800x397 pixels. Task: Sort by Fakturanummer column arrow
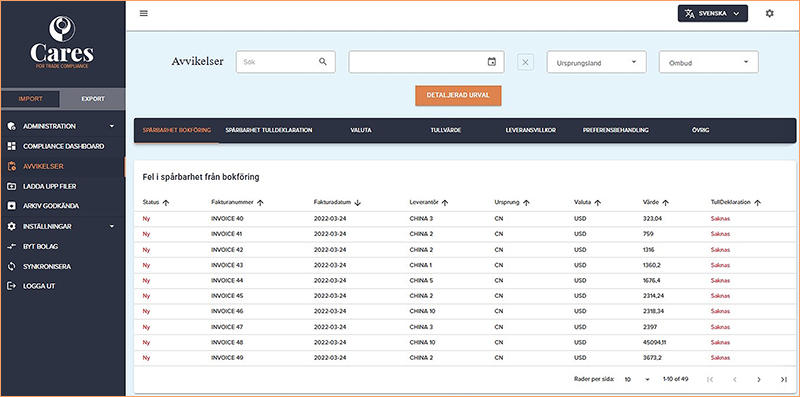click(260, 203)
